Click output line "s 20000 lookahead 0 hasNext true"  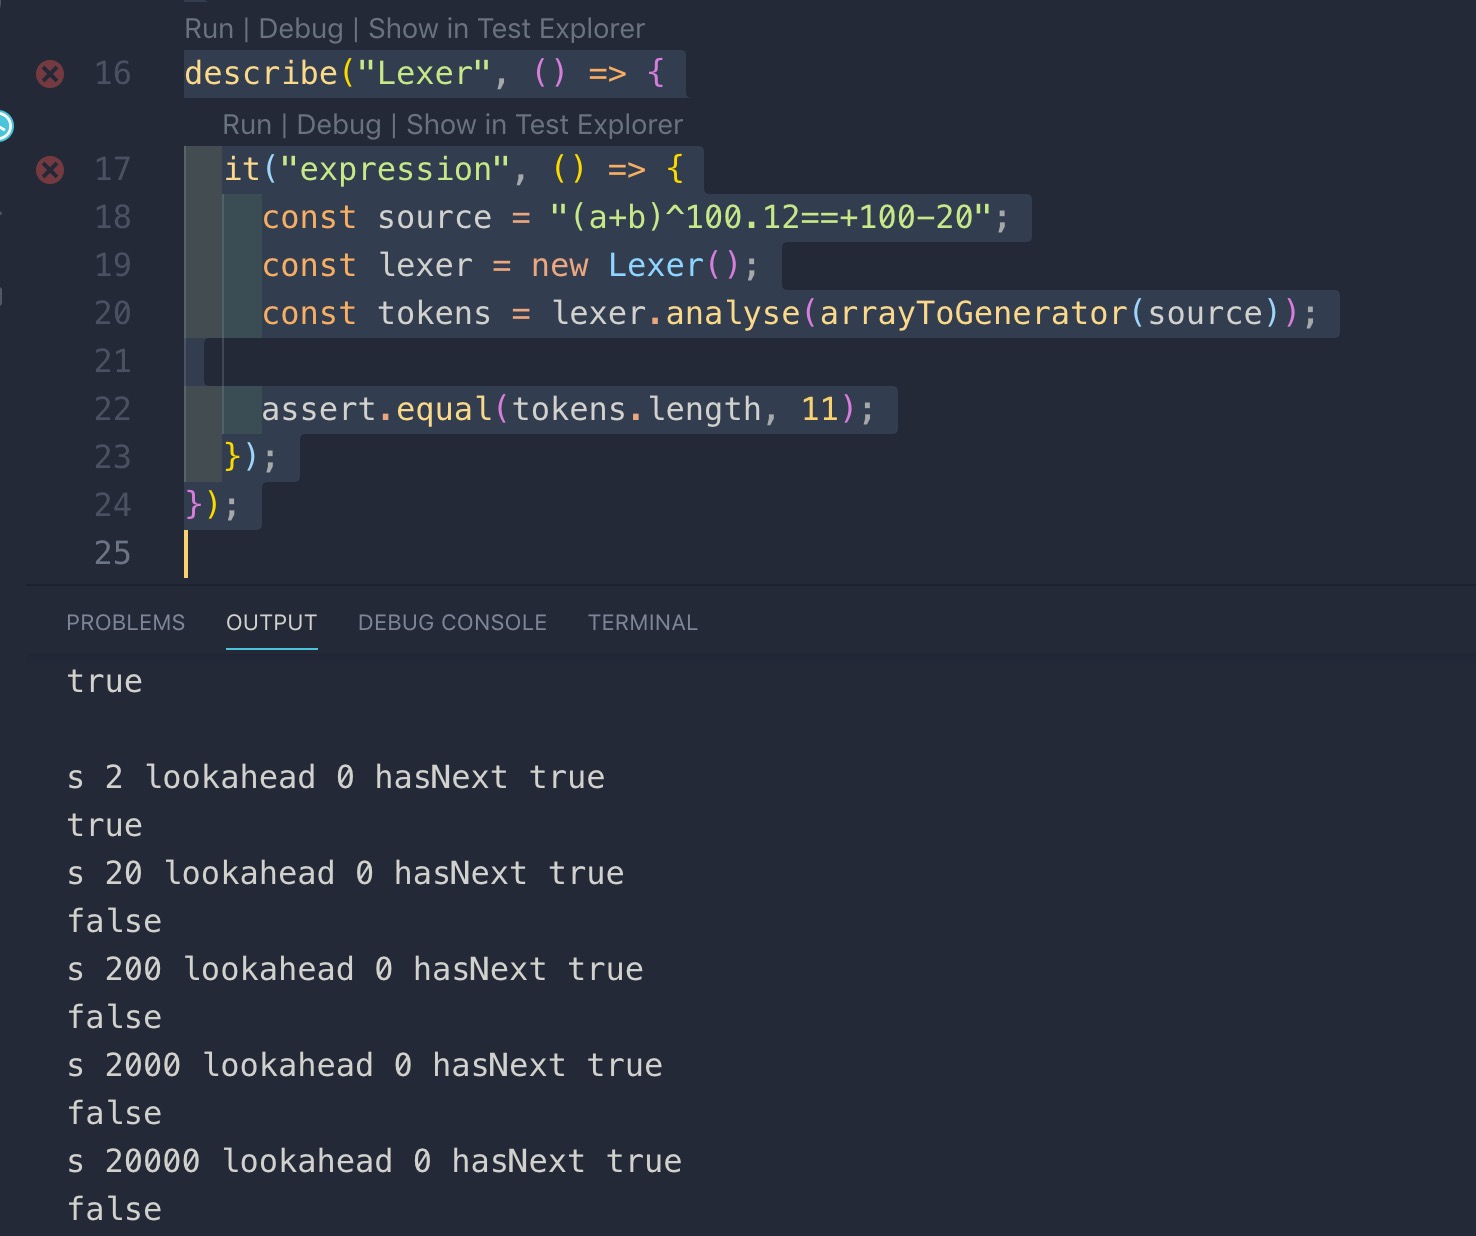pyautogui.click(x=374, y=1162)
